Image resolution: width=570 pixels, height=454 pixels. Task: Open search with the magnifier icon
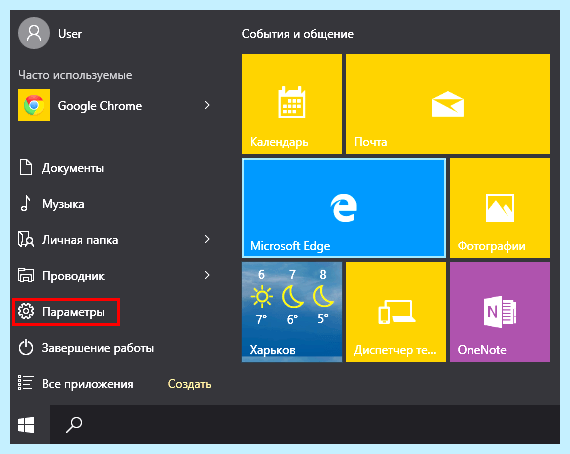[x=74, y=425]
